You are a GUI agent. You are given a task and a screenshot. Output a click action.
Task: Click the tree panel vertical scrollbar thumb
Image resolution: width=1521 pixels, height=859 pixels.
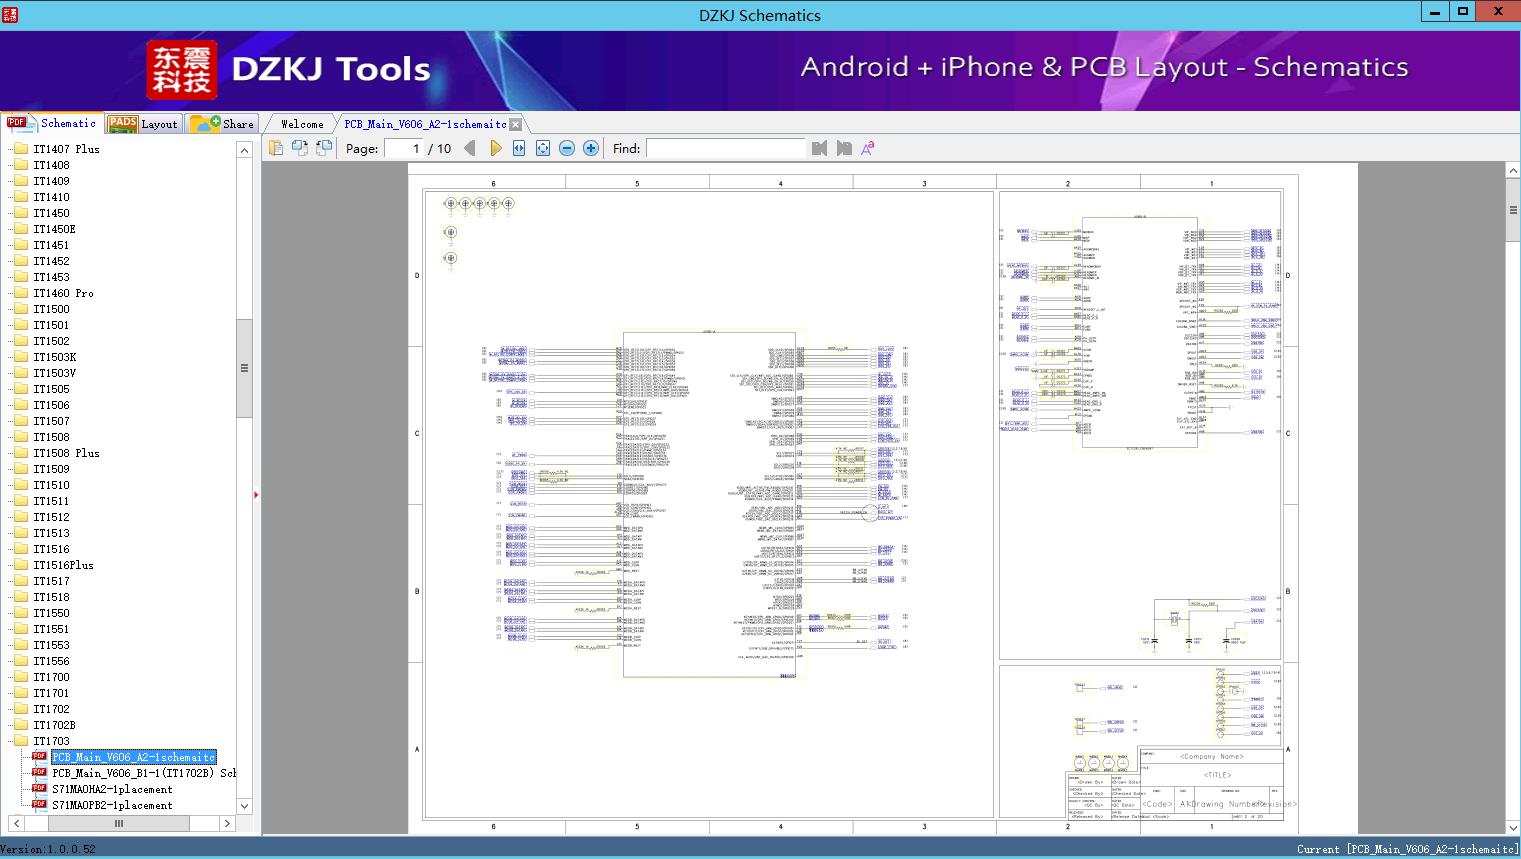(244, 368)
